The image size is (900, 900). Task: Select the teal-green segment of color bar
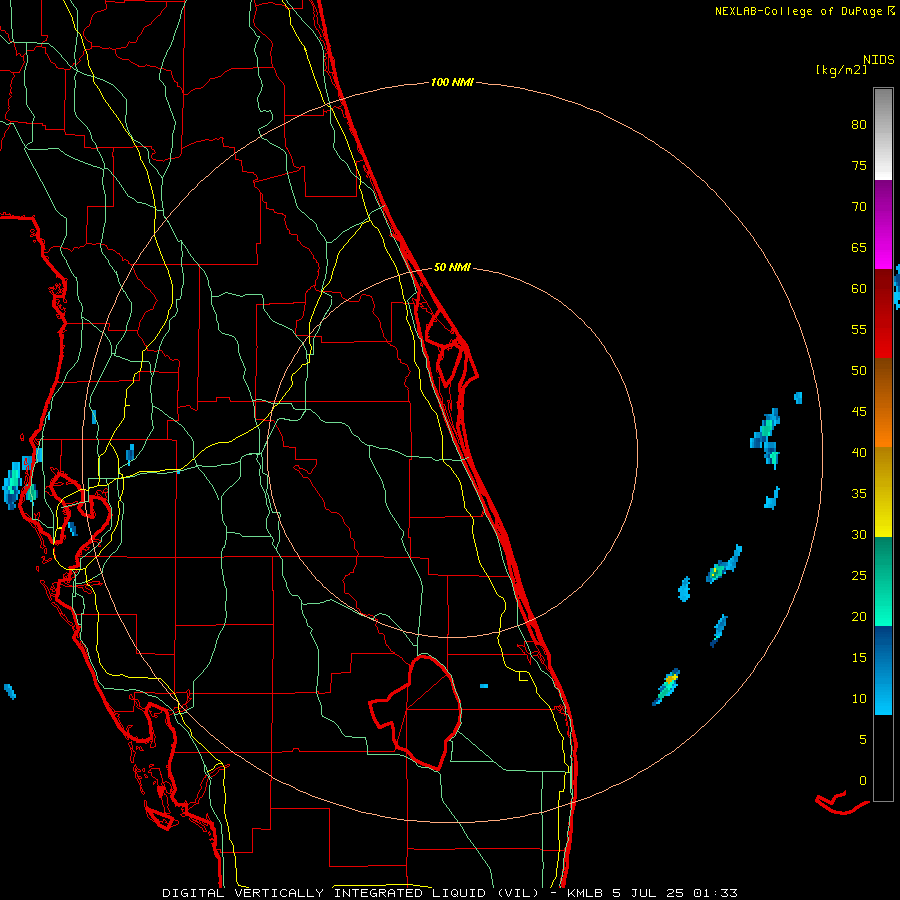(x=883, y=581)
